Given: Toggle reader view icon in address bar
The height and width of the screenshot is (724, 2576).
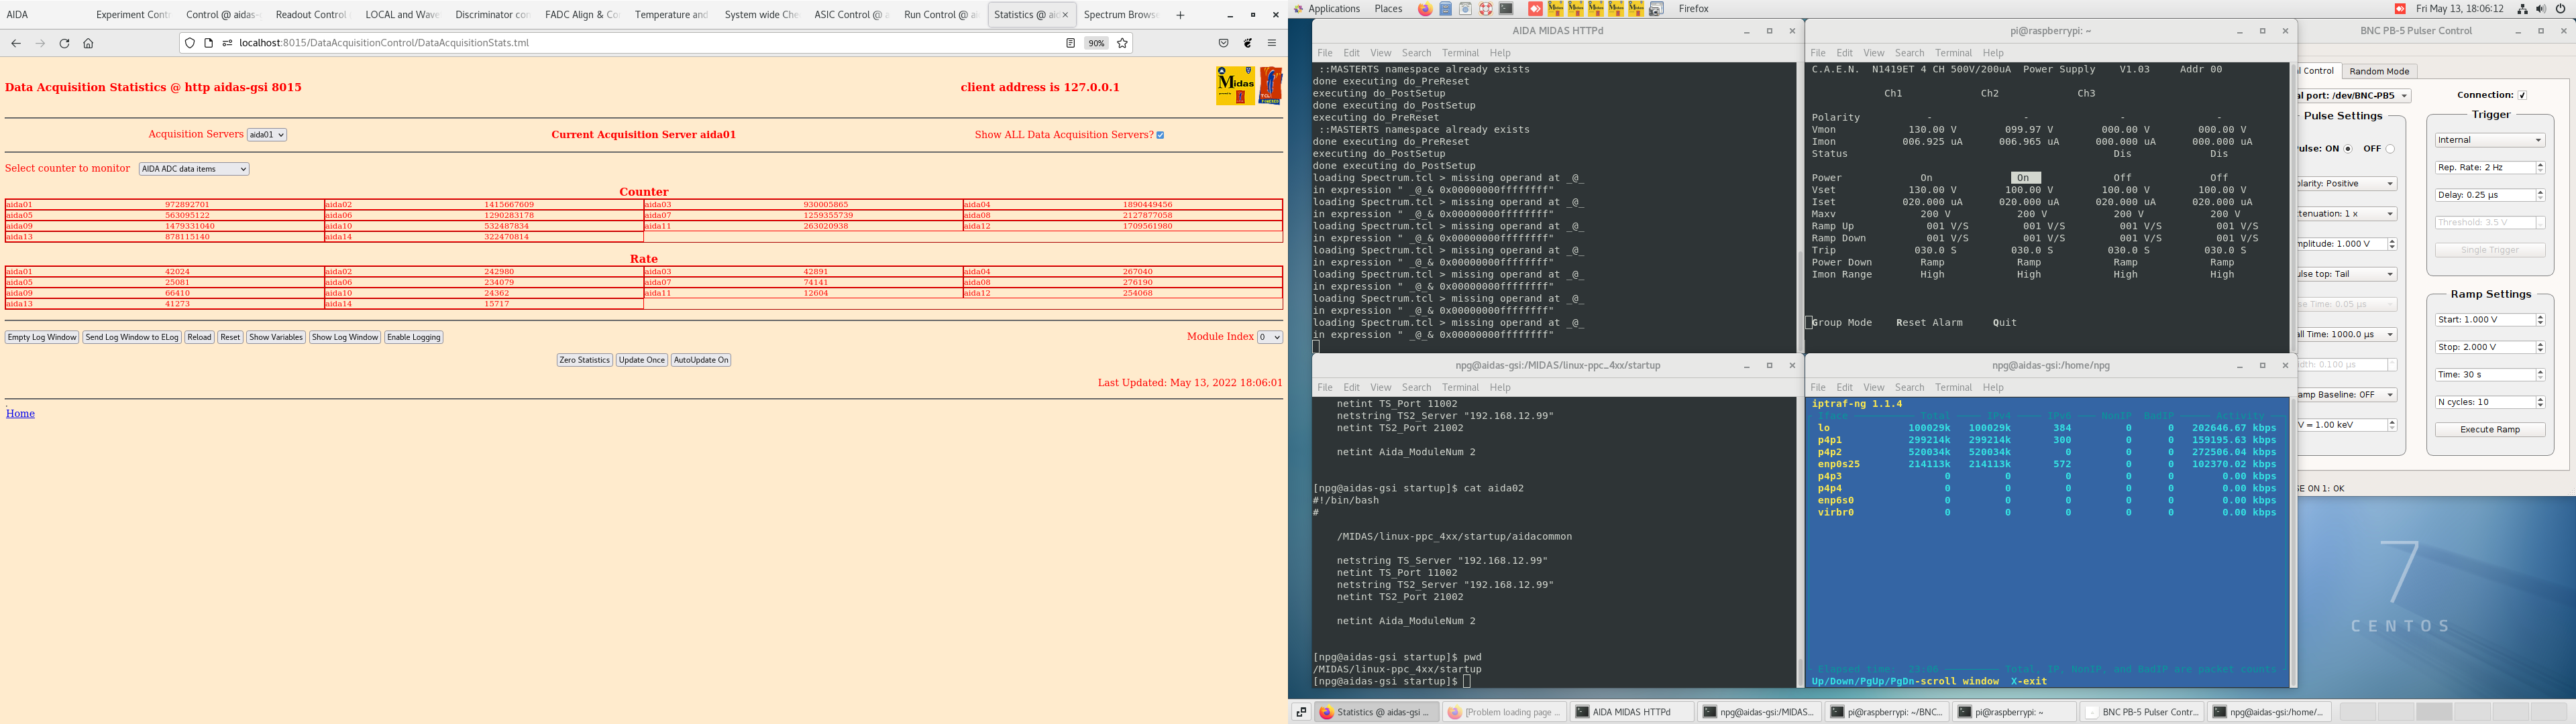Looking at the screenshot, I should coord(1070,43).
